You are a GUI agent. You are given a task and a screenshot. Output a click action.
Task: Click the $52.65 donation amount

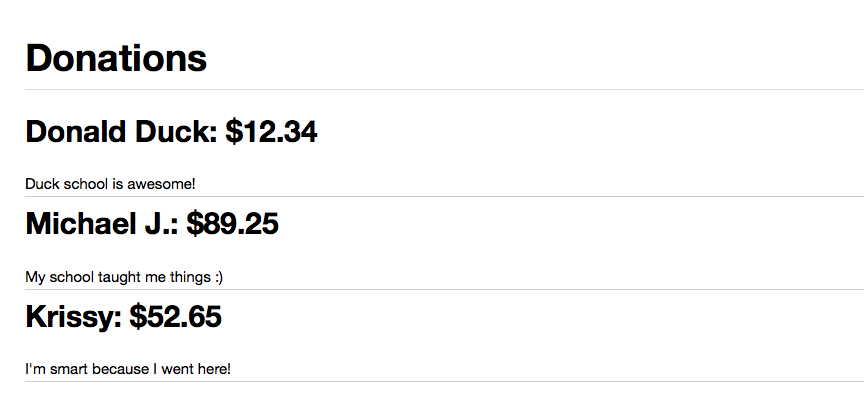click(175, 316)
